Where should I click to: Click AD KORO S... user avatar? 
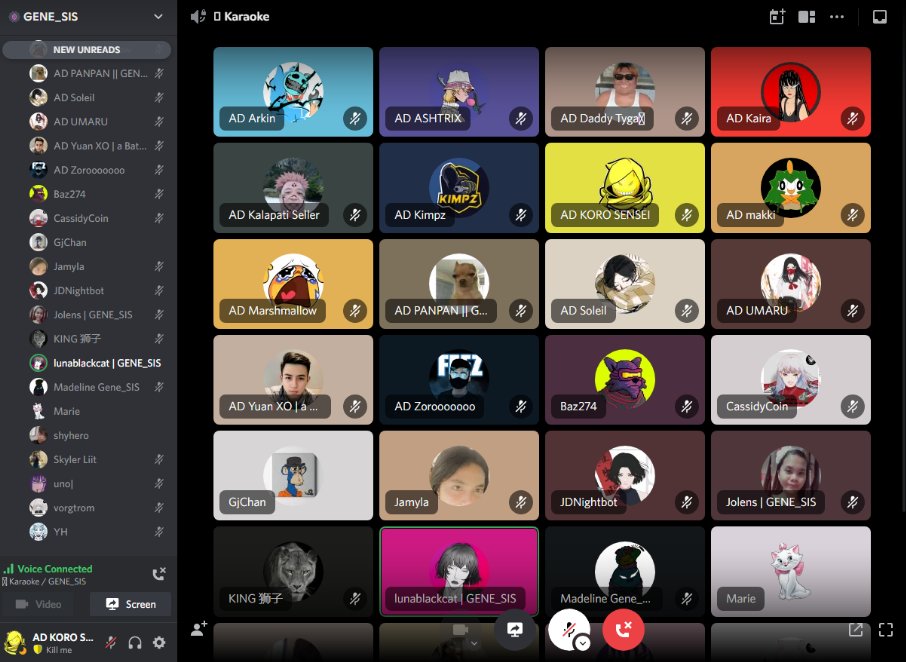click(15, 642)
